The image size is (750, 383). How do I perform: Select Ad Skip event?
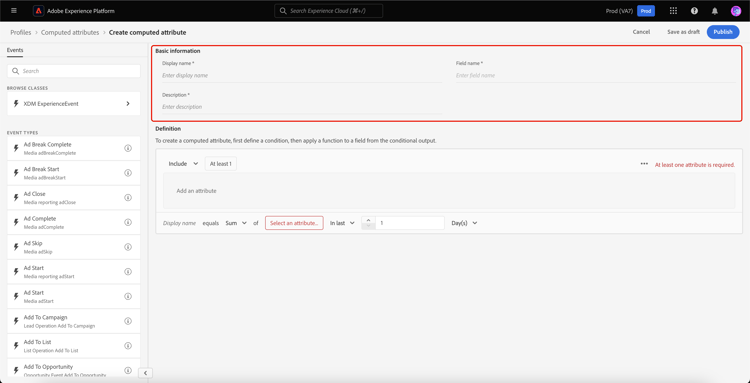(74, 247)
